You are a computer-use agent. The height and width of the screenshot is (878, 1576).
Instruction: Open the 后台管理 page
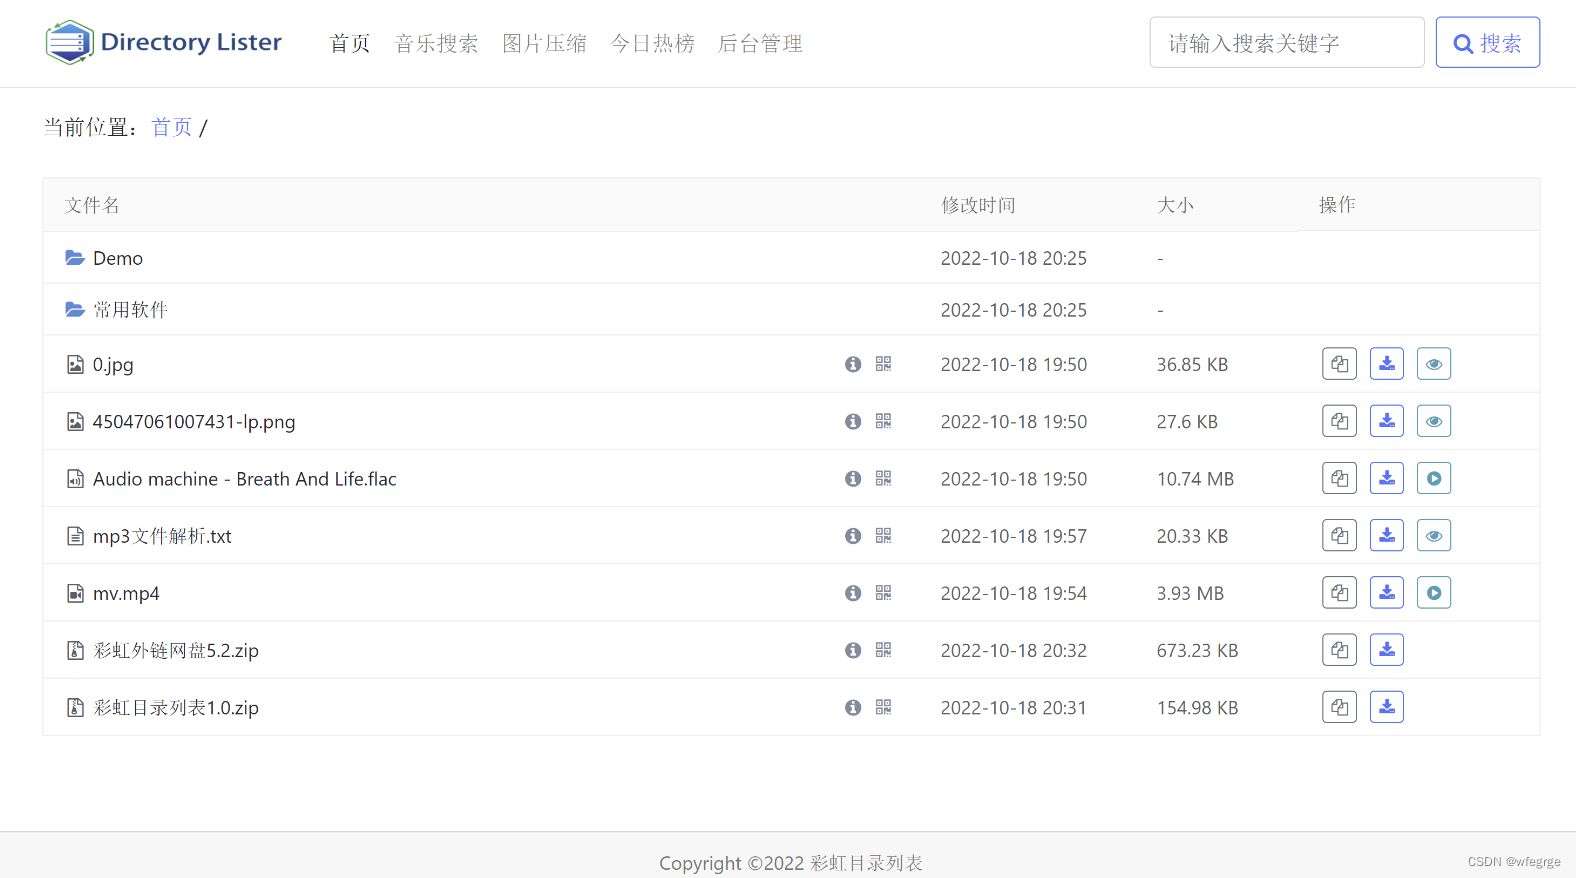[760, 43]
